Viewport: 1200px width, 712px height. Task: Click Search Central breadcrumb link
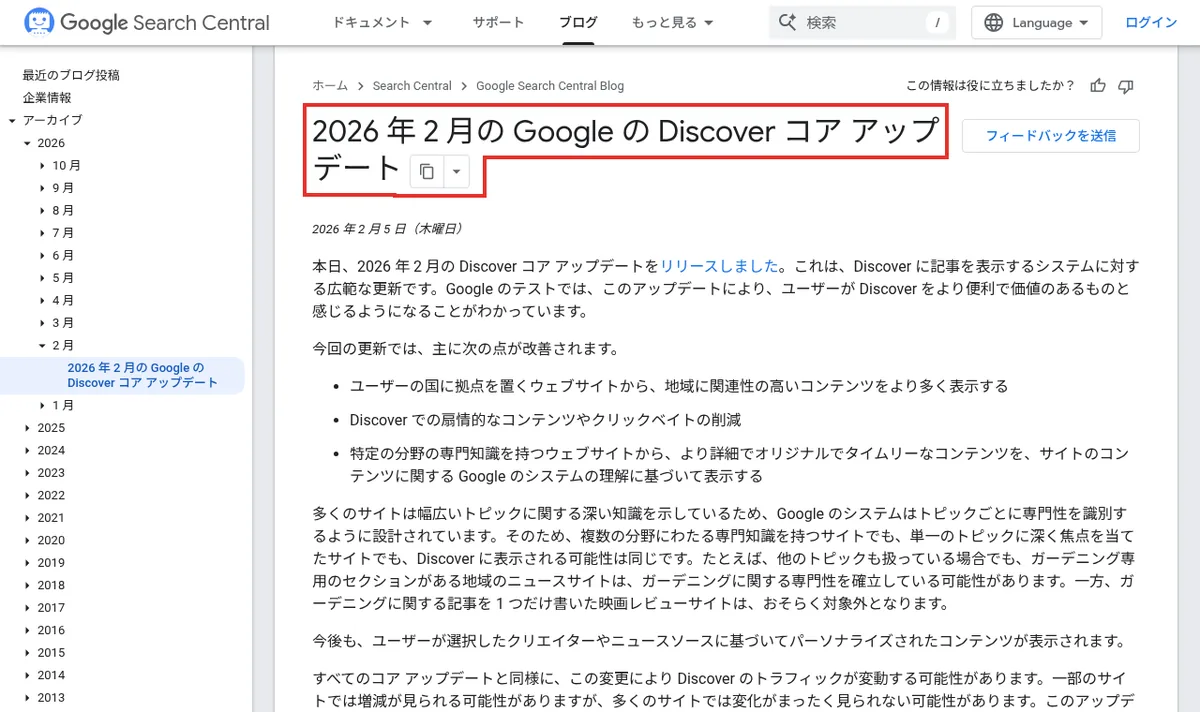click(x=412, y=86)
